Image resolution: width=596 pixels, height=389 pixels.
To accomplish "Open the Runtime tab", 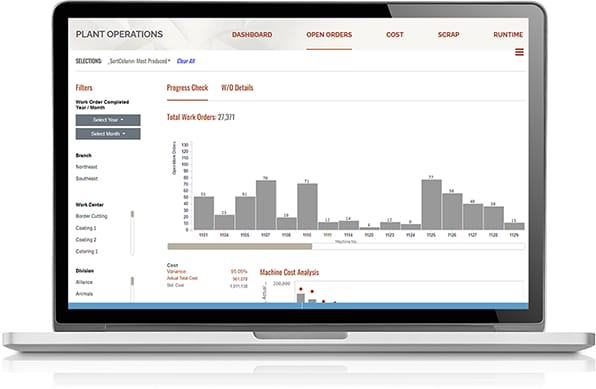I will tap(508, 35).
